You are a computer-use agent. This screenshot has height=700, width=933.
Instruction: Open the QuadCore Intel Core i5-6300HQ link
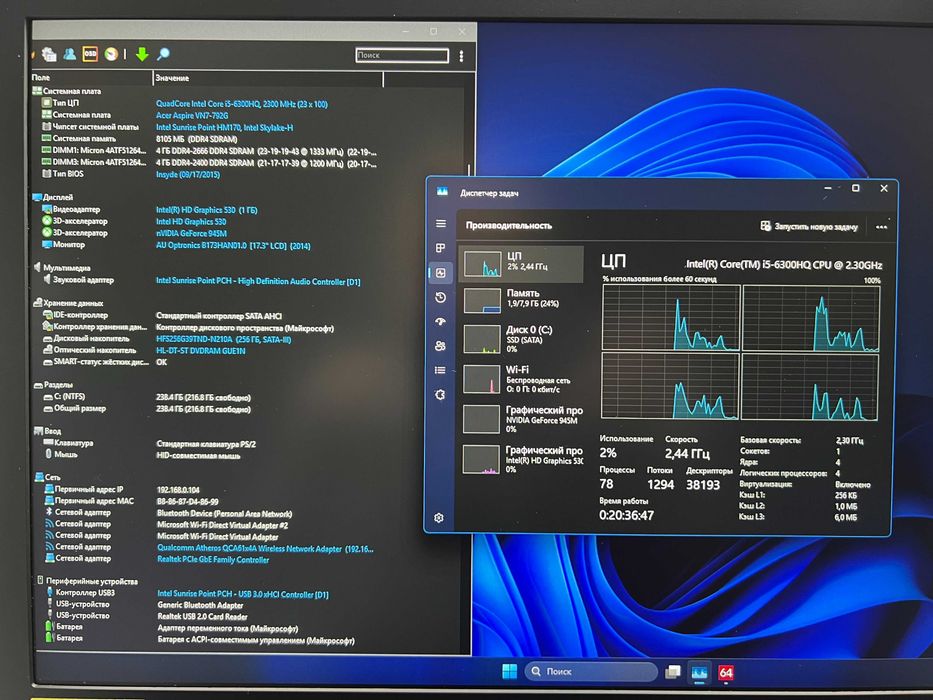pos(242,104)
